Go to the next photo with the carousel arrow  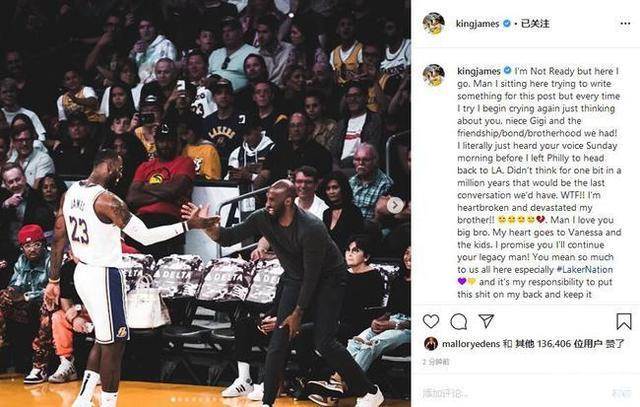395,205
